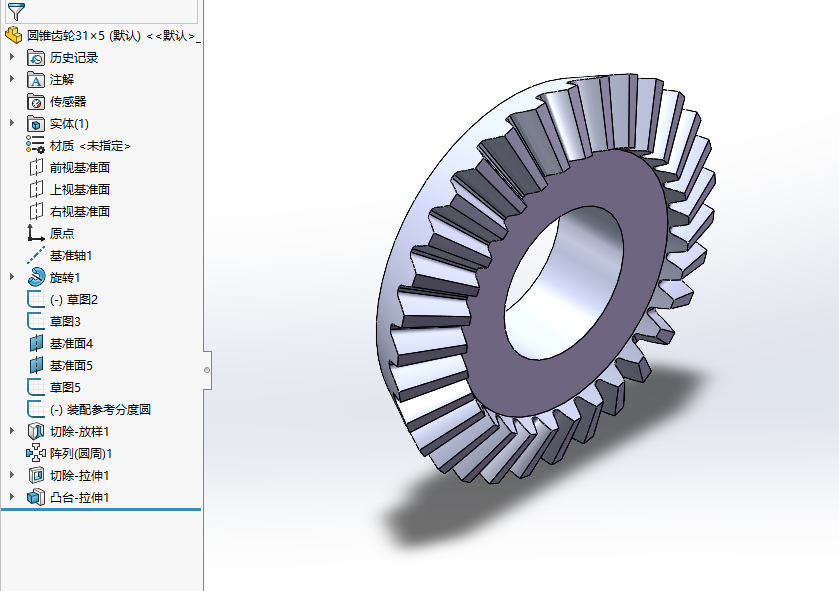This screenshot has height=591, width=839.
Task: Expand the 旋转1 feature
Action: [x=12, y=277]
